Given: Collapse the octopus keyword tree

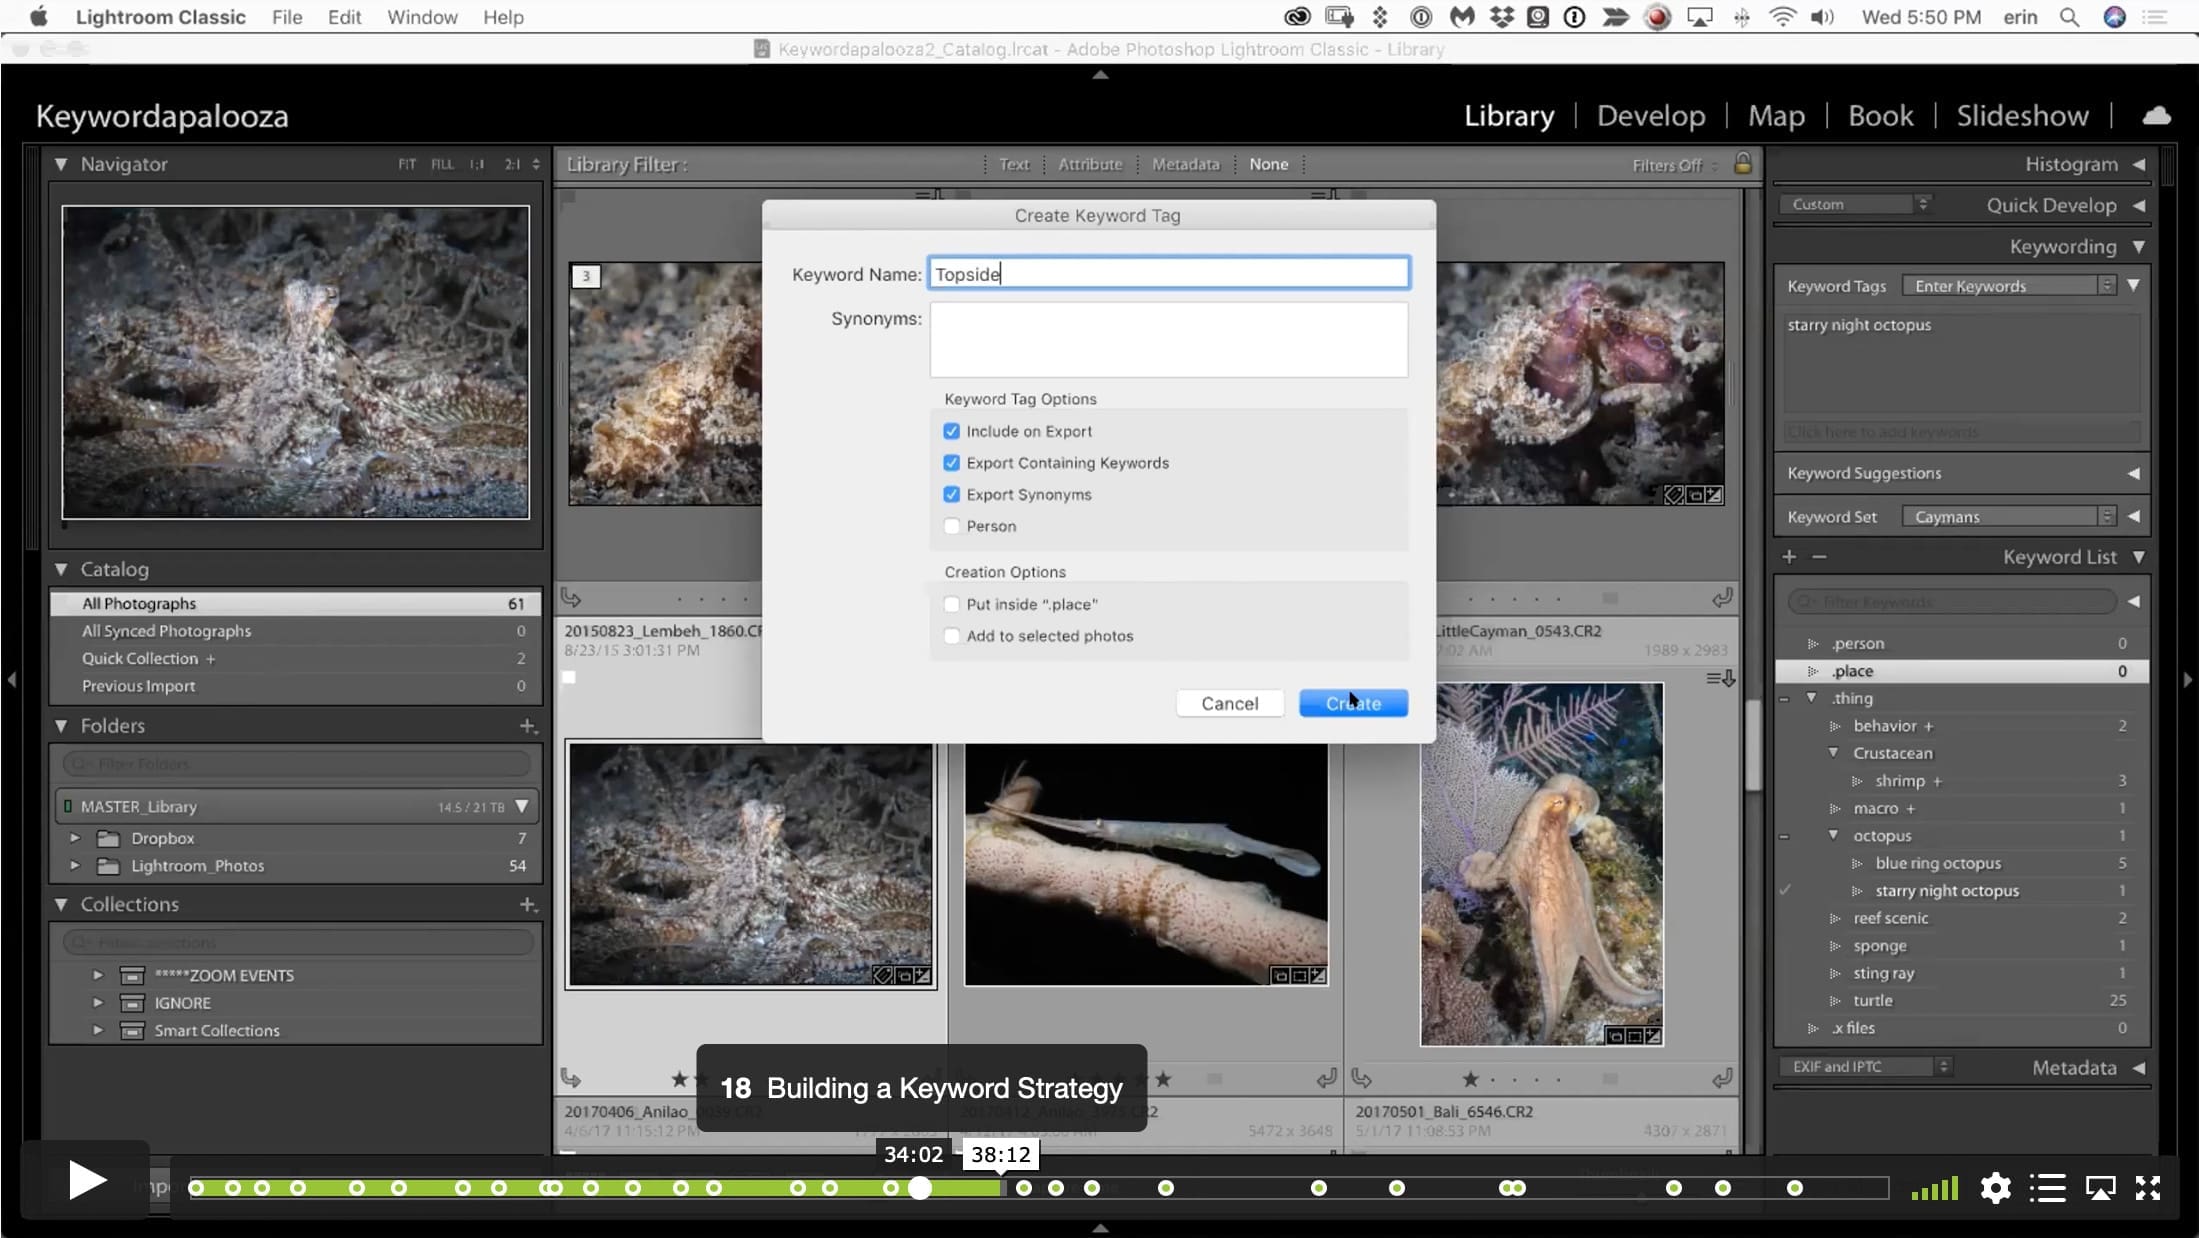Looking at the screenshot, I should (1833, 835).
